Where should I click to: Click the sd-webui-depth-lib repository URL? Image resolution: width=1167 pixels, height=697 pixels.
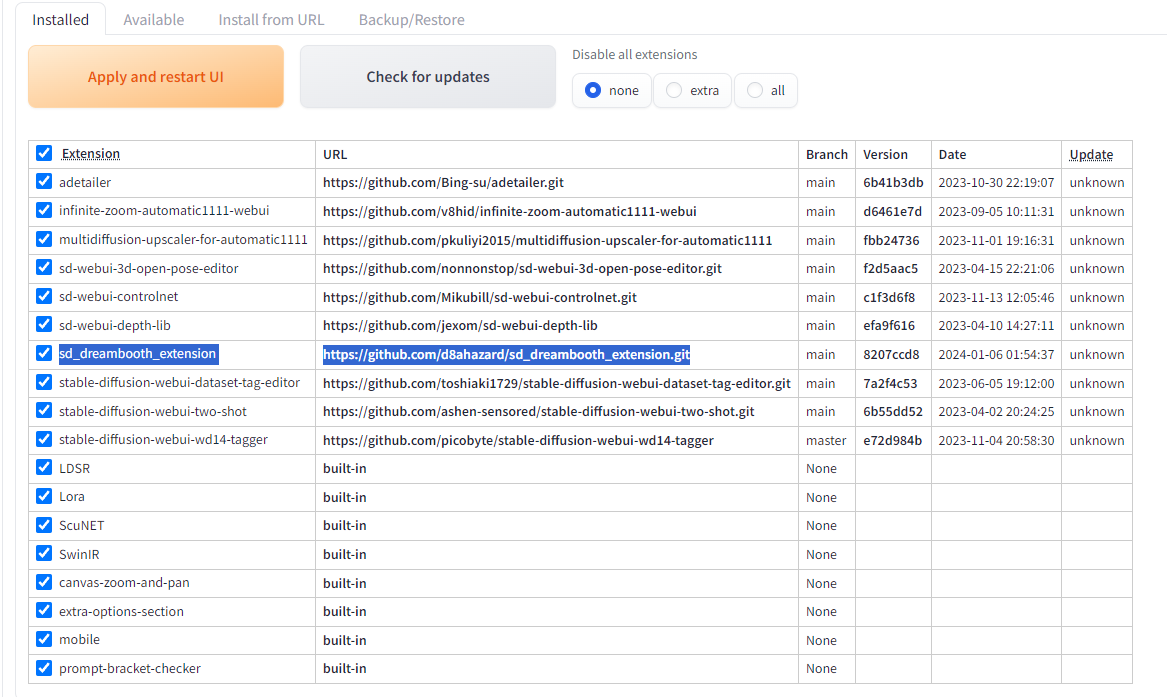pyautogui.click(x=460, y=326)
